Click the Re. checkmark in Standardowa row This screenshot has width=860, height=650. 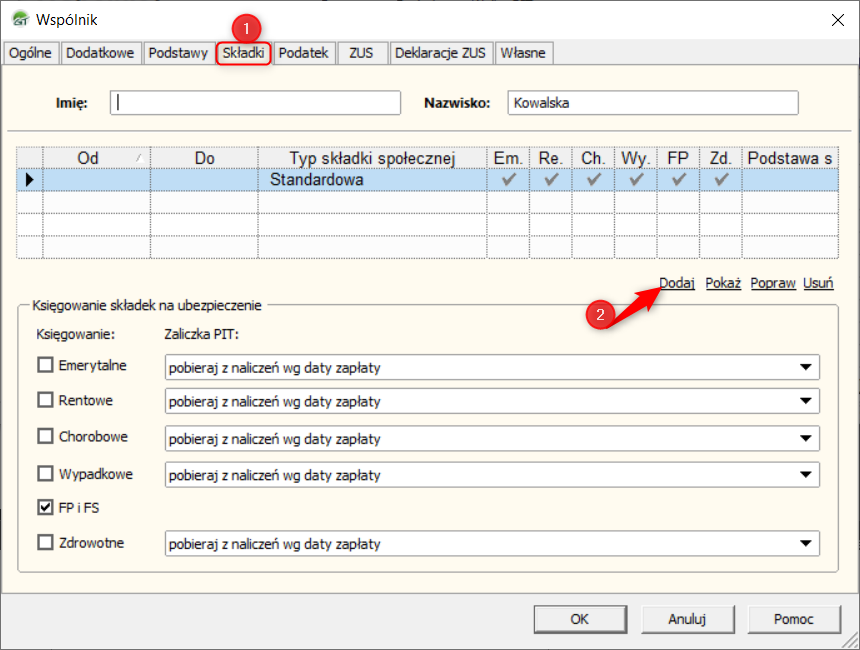551,179
